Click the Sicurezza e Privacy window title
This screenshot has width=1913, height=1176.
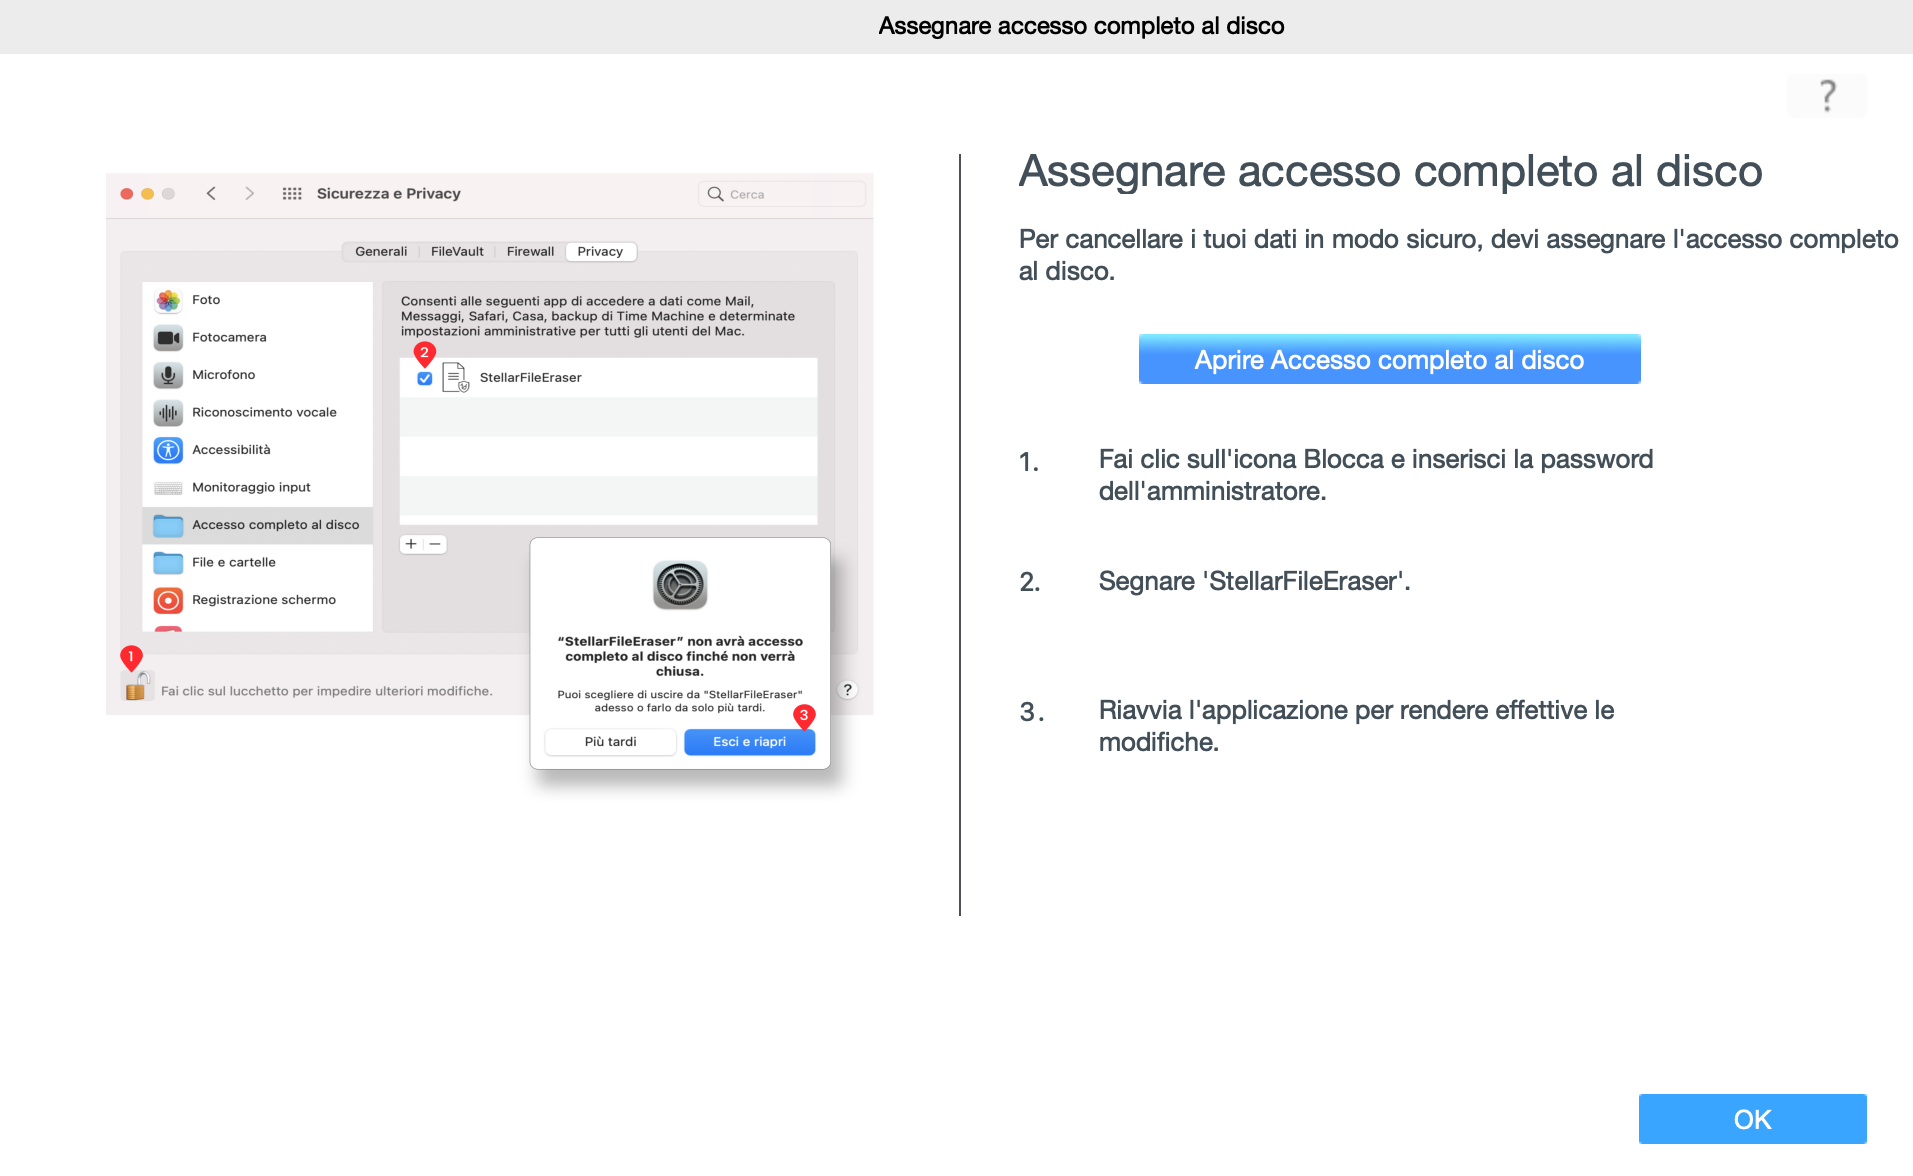[389, 194]
